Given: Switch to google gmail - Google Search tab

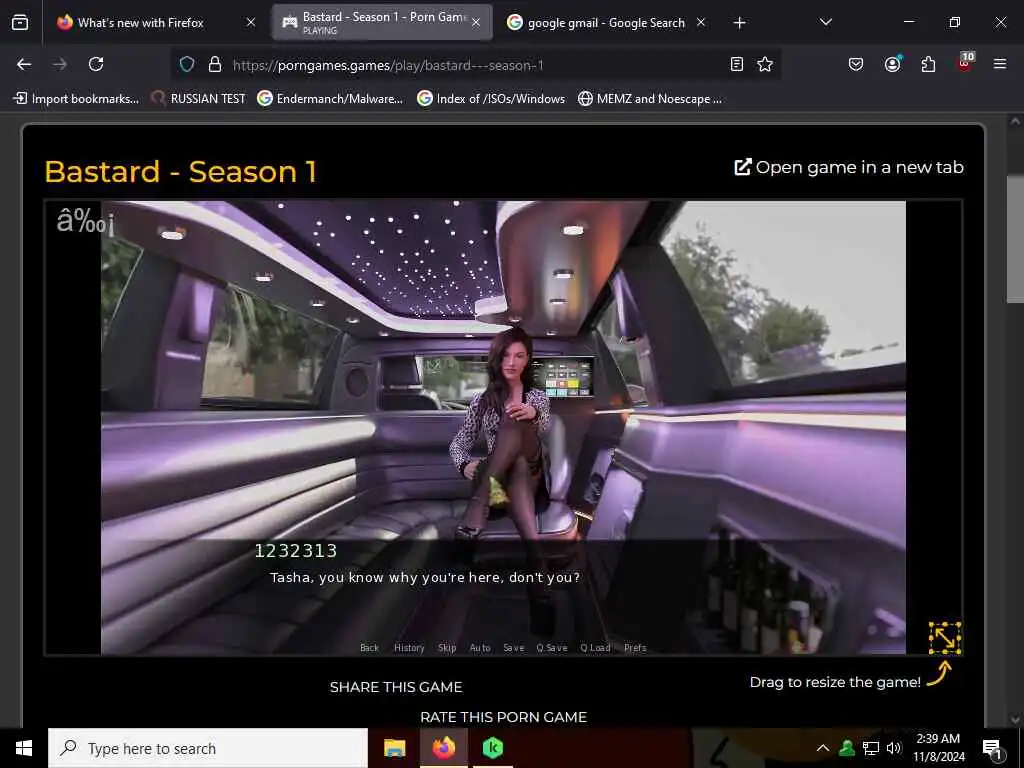Looking at the screenshot, I should 607,23.
